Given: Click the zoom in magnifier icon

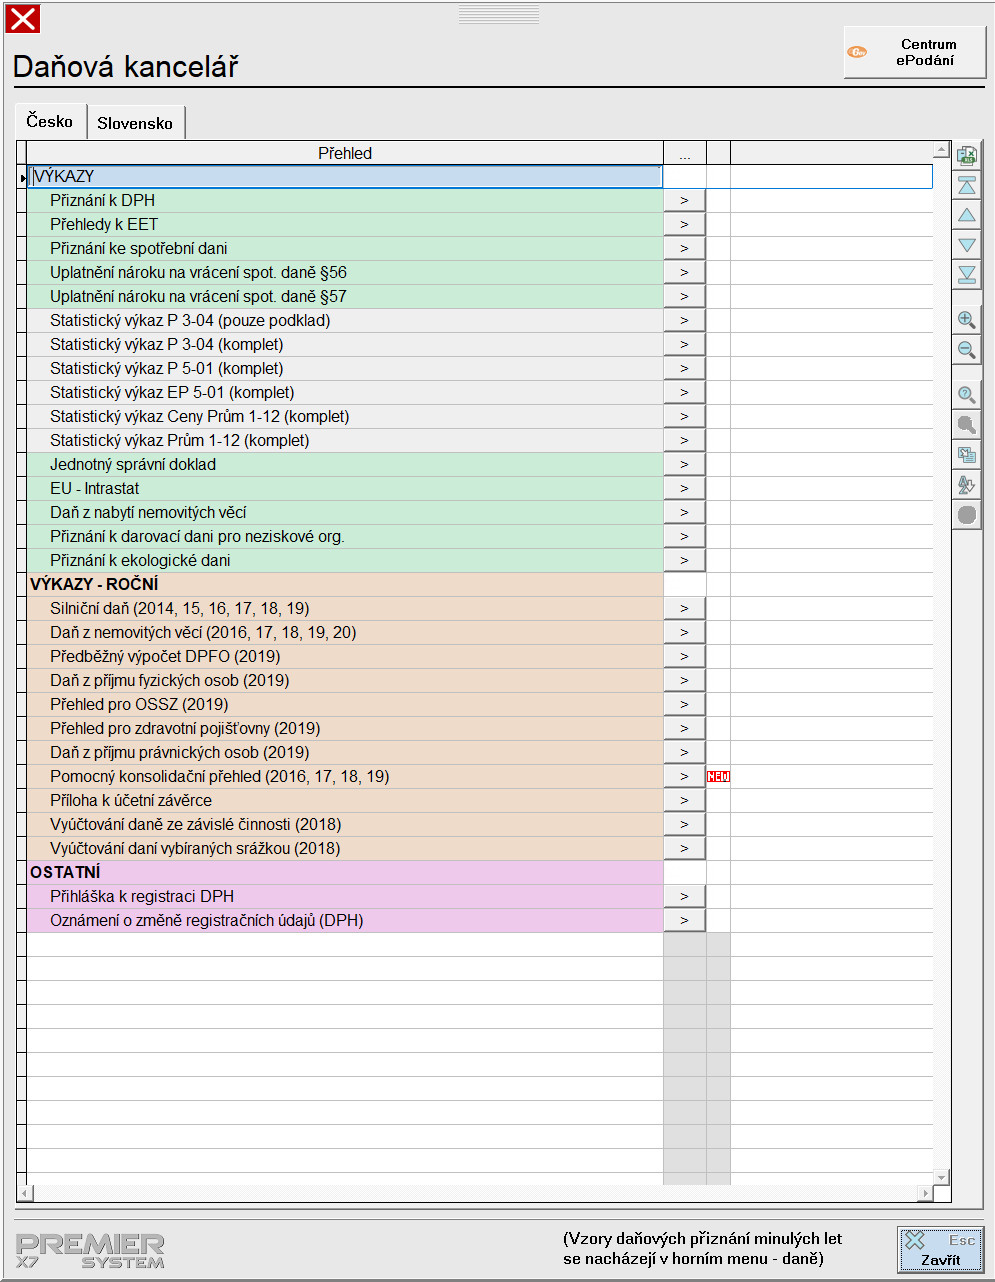Looking at the screenshot, I should click(x=966, y=320).
